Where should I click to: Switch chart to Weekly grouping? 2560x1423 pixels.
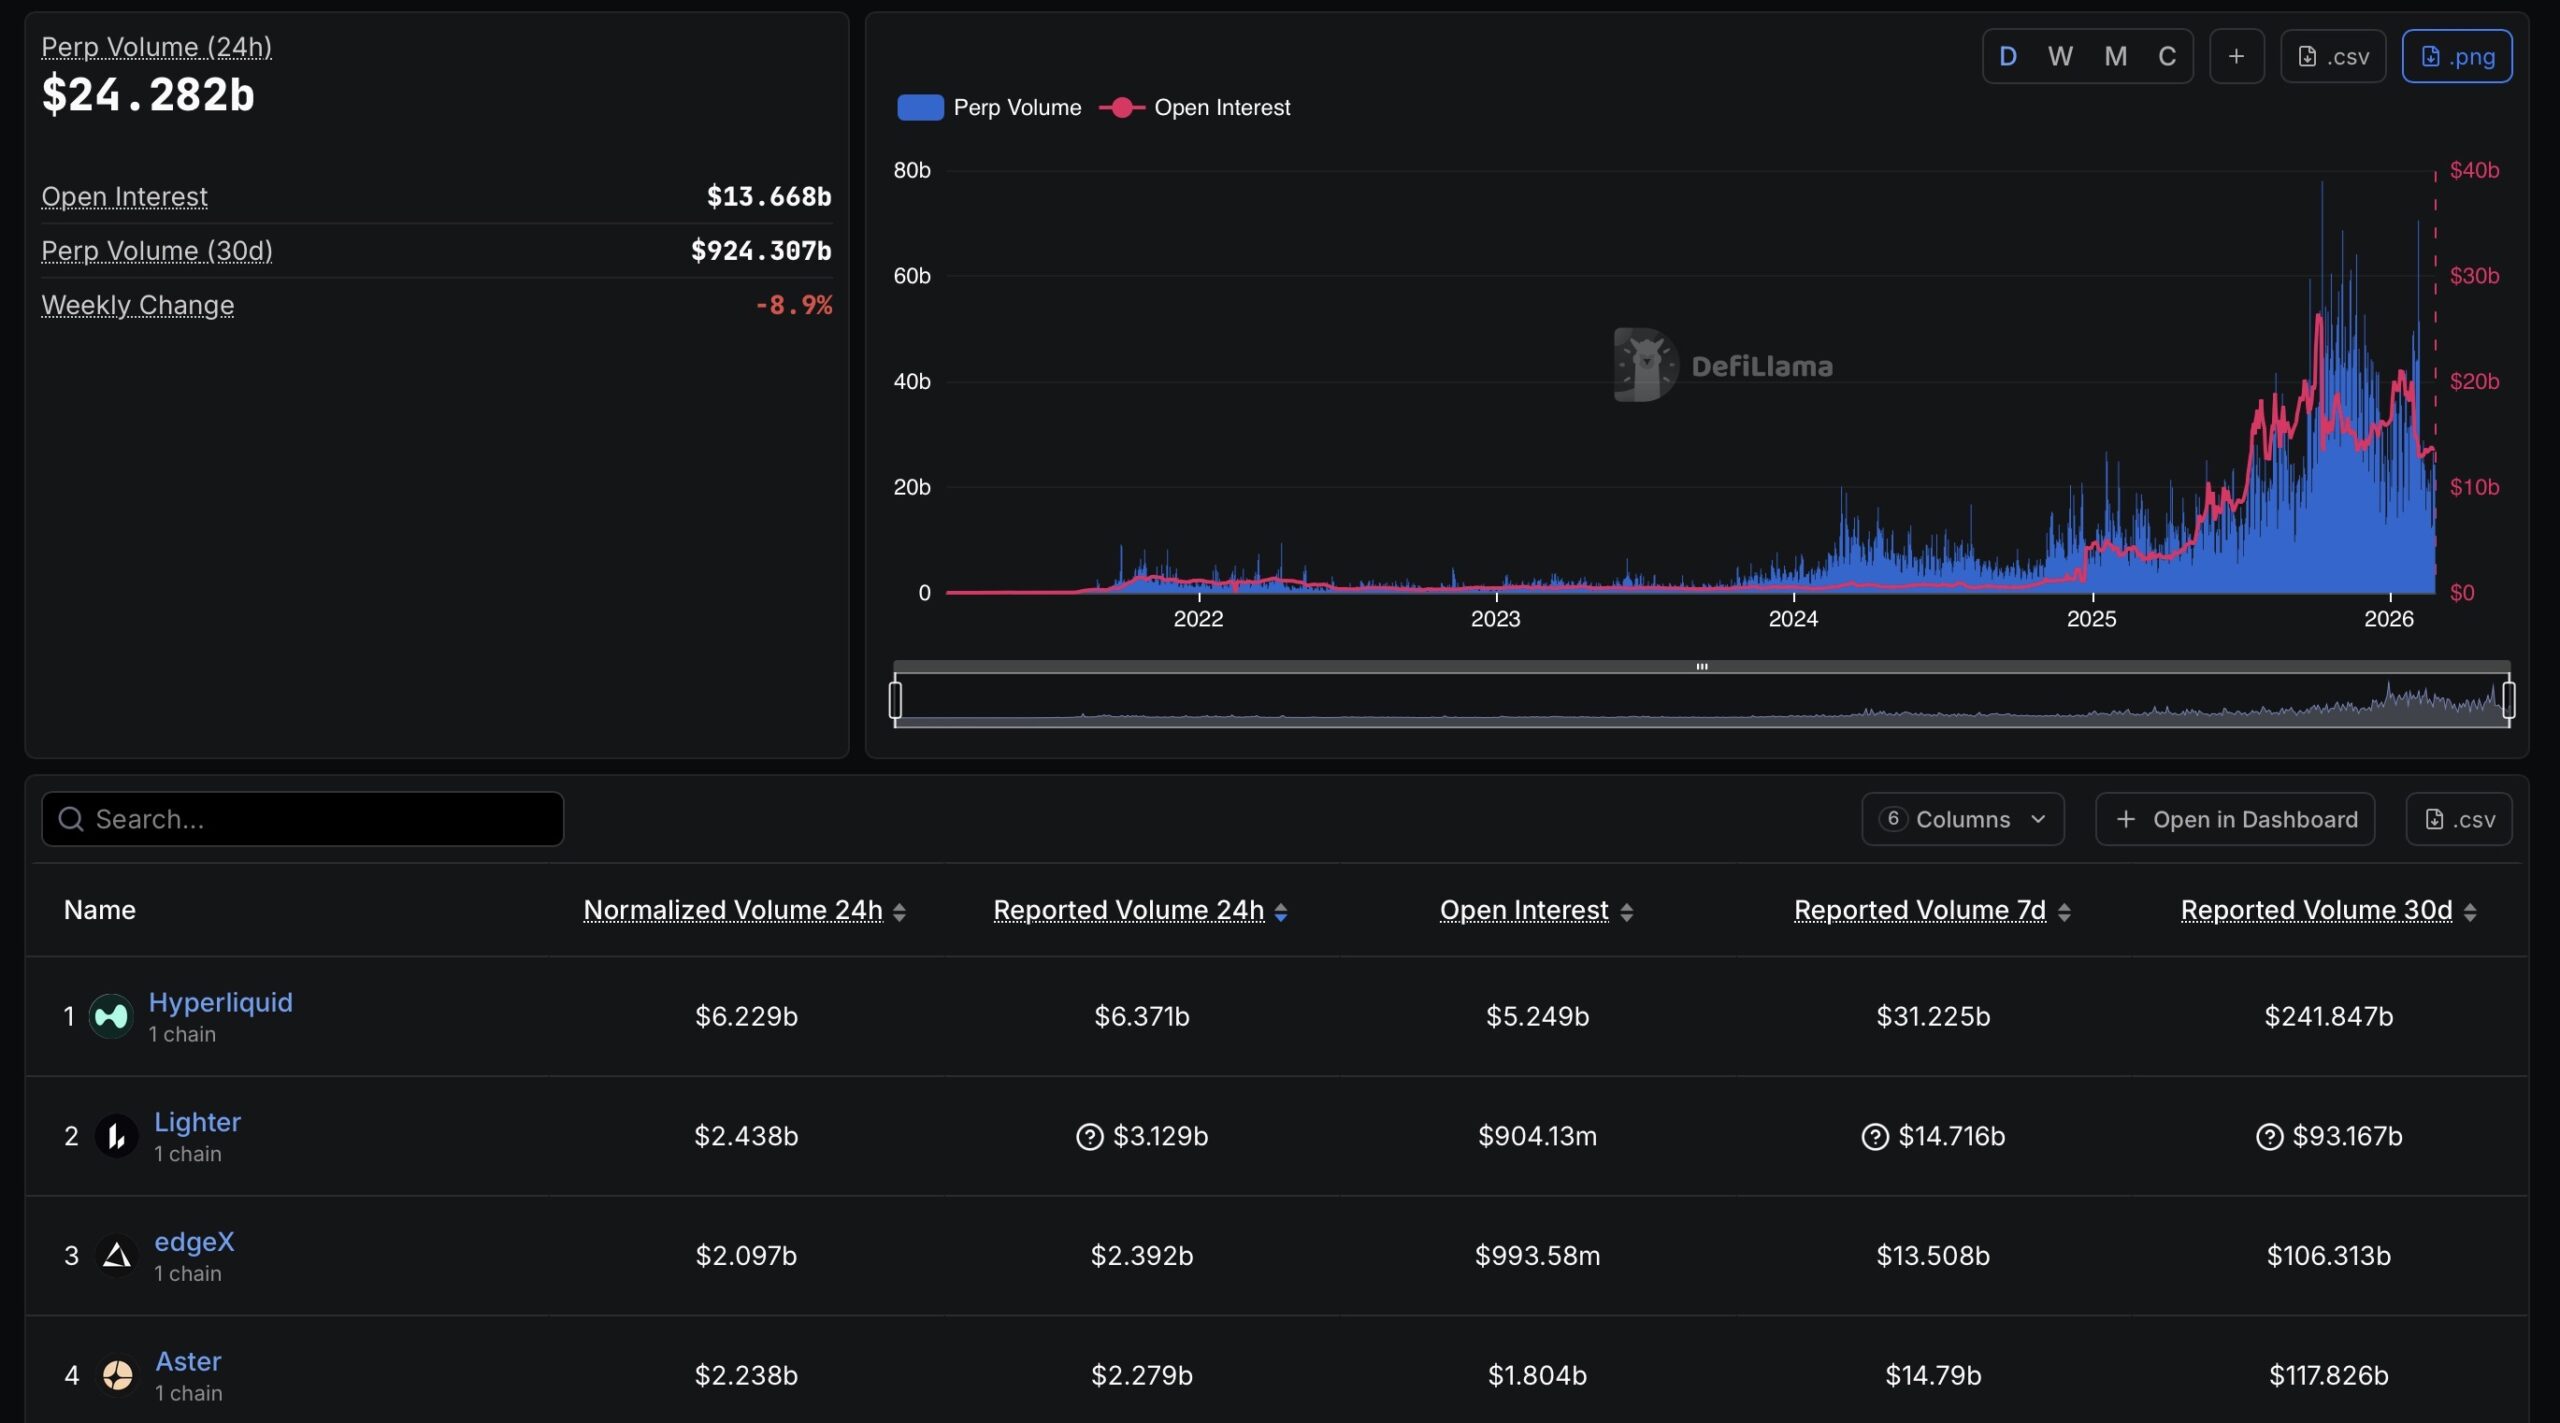tap(2060, 57)
